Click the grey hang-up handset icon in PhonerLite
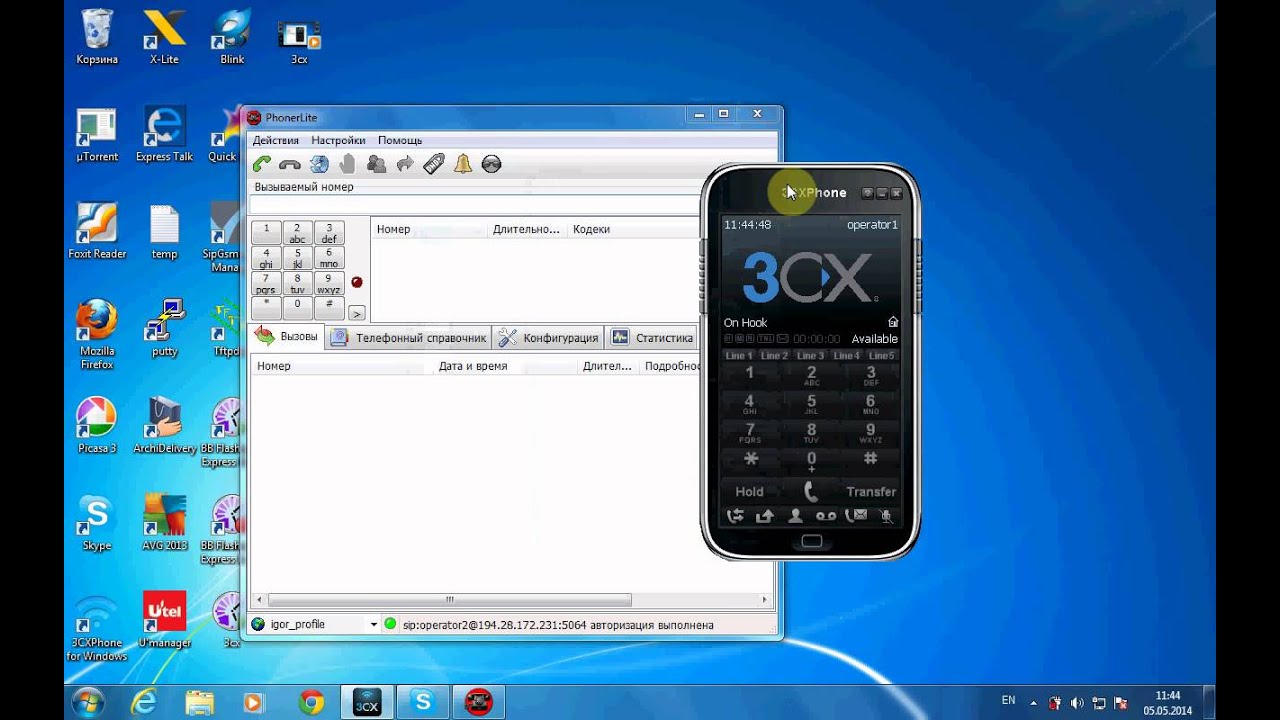 tap(290, 164)
